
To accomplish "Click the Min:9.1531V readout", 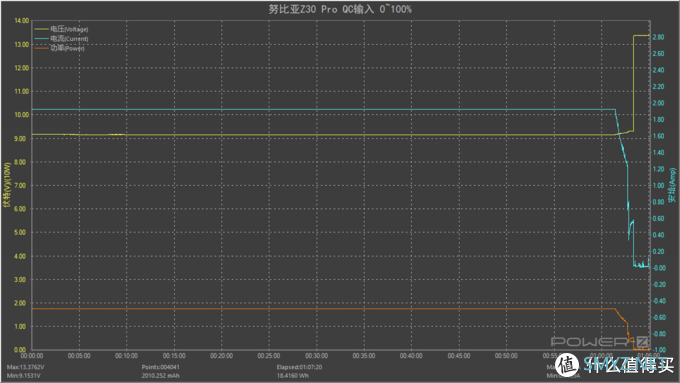I will tap(23, 376).
